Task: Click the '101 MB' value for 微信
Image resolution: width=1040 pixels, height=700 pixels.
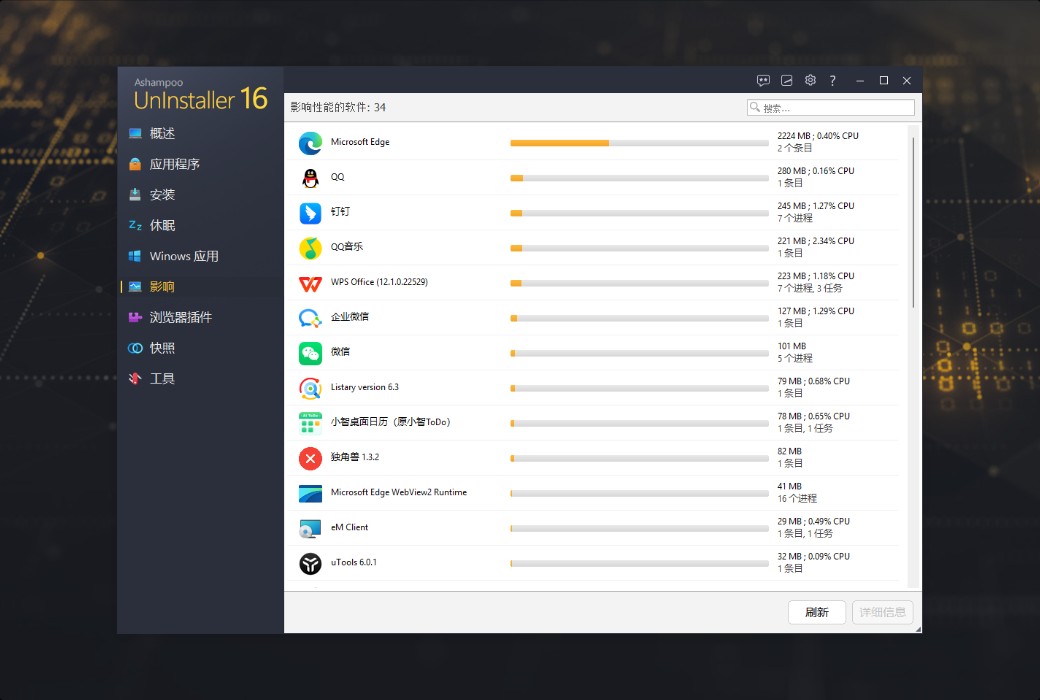Action: 791,346
